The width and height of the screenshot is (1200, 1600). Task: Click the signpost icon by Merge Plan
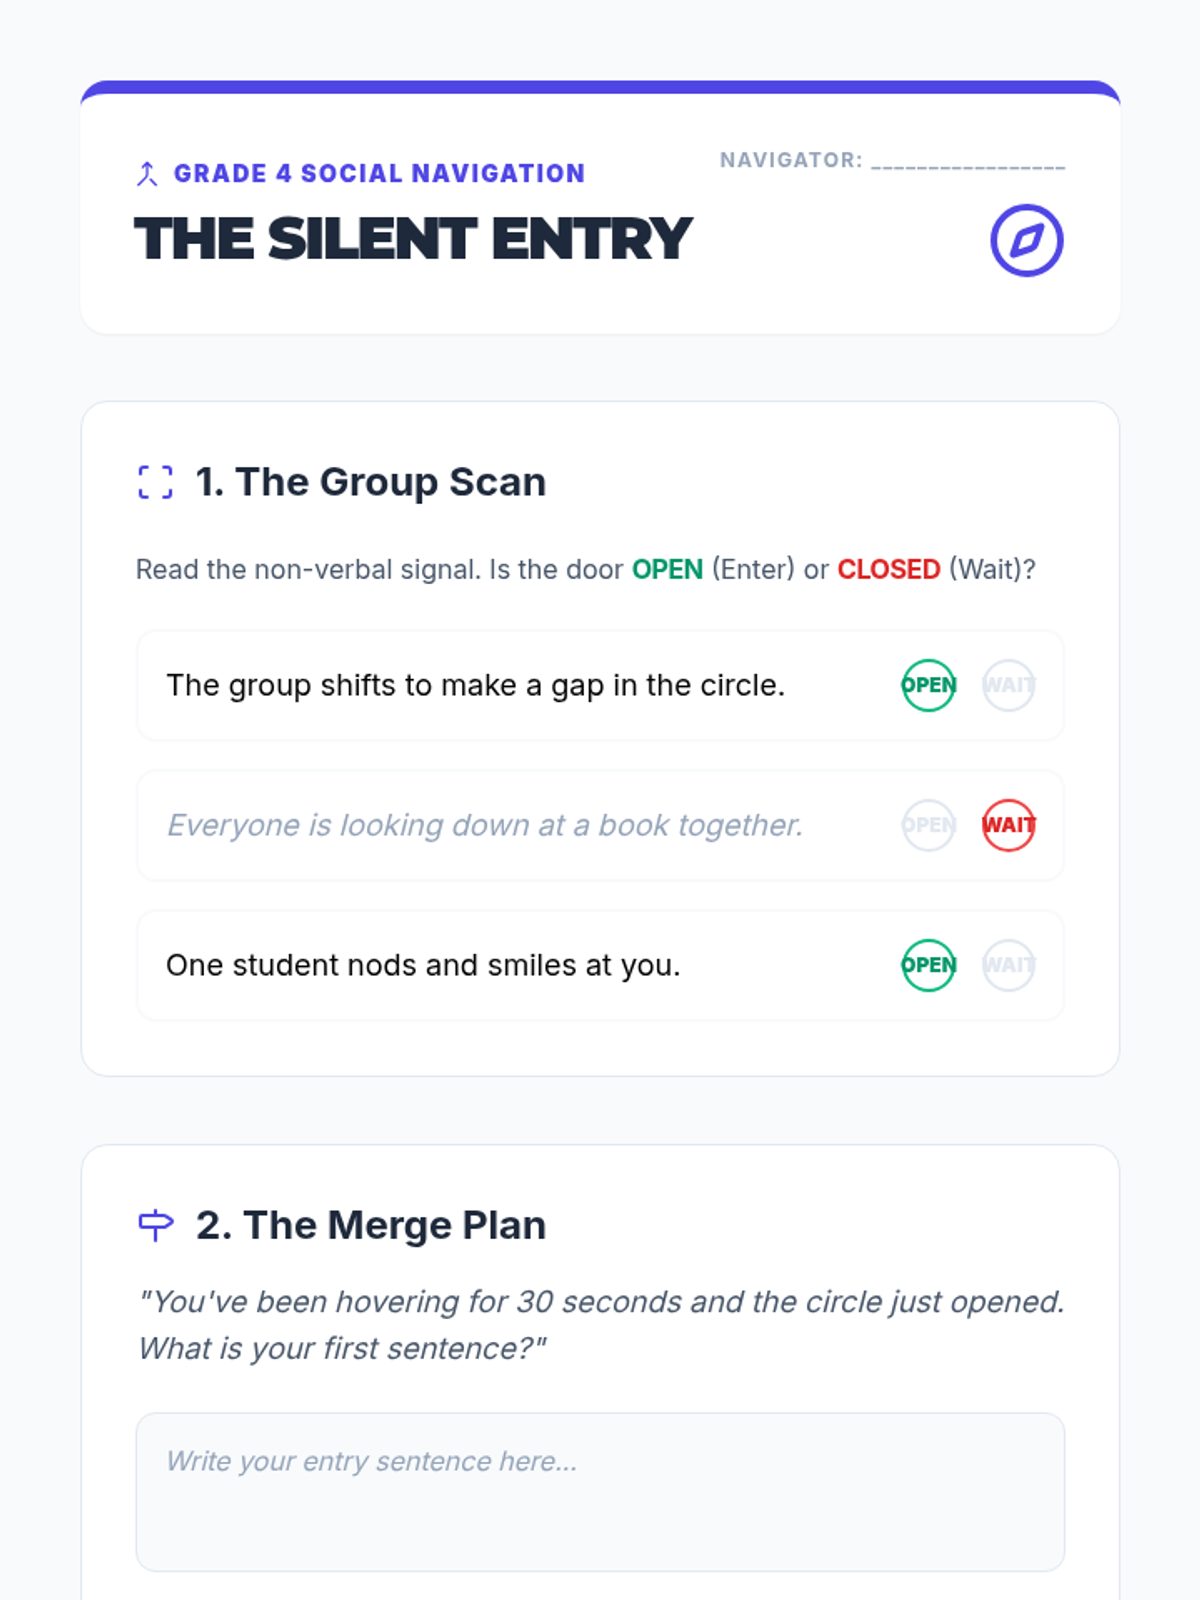tap(155, 1225)
